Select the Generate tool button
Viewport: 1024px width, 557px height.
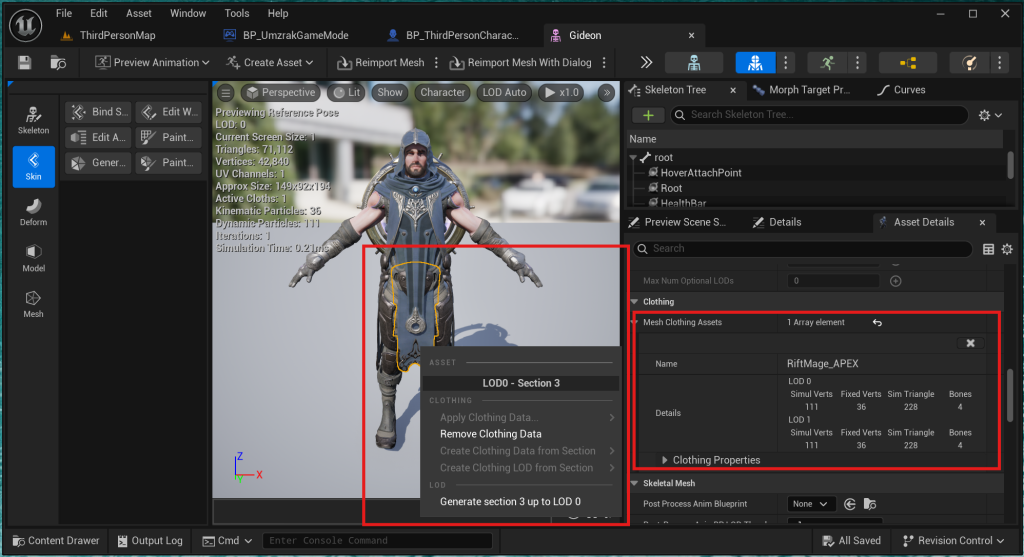[x=99, y=163]
